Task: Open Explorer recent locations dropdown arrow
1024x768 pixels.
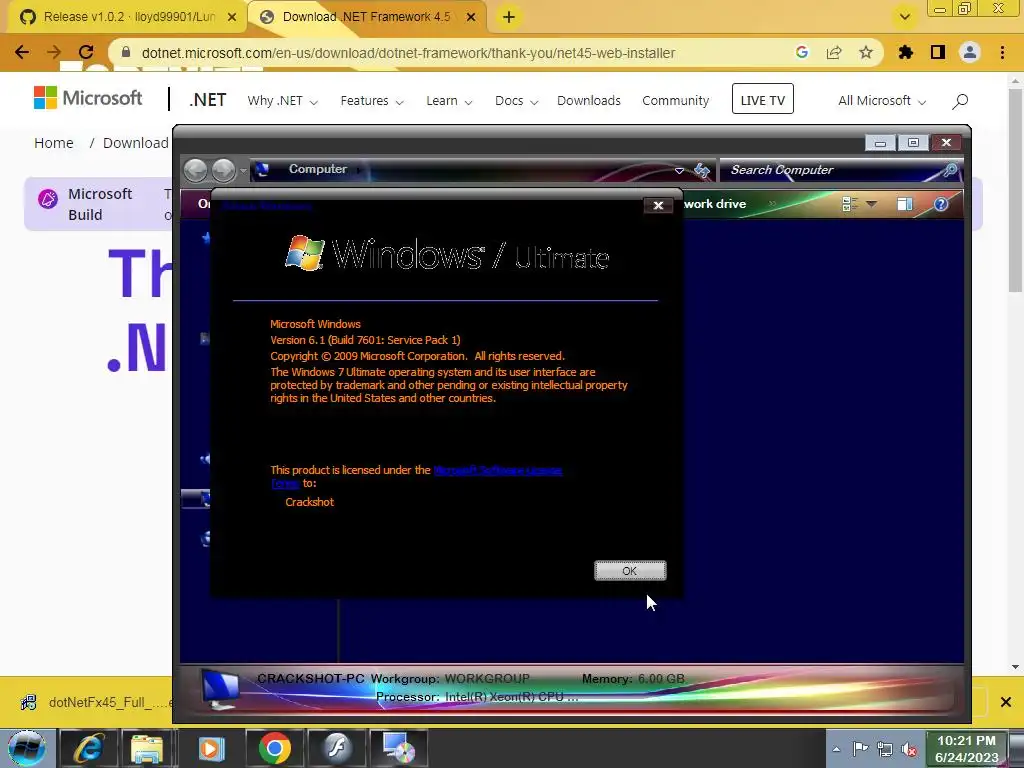Action: click(x=243, y=170)
